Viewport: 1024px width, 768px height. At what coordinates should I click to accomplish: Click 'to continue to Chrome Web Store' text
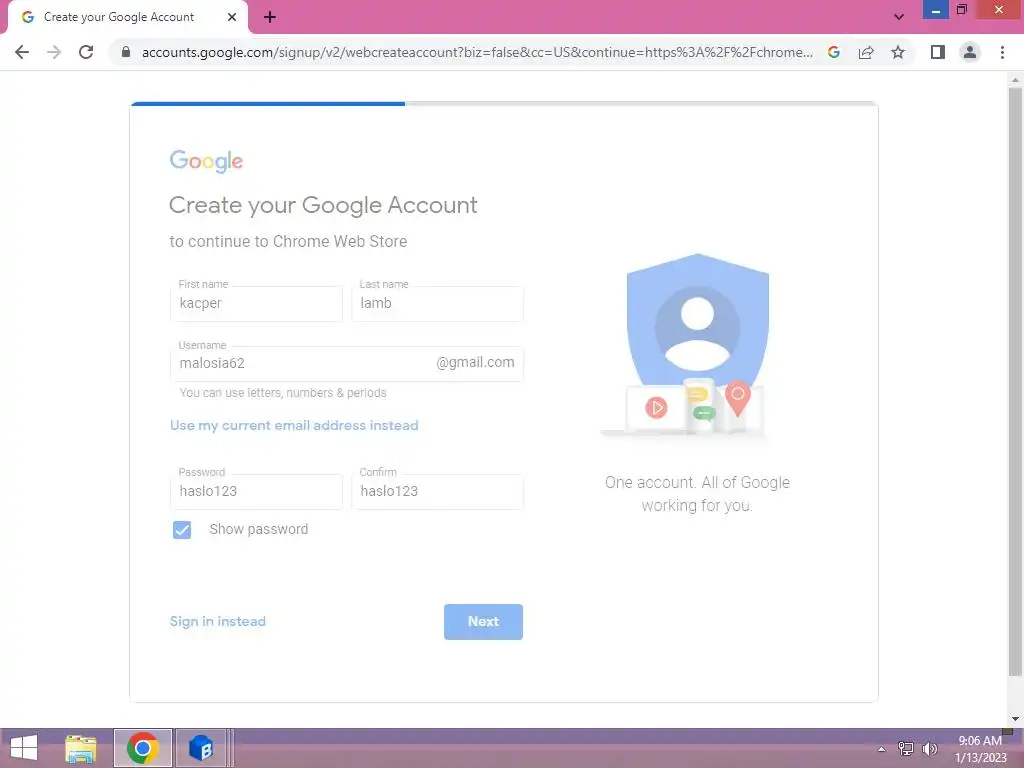tap(288, 242)
